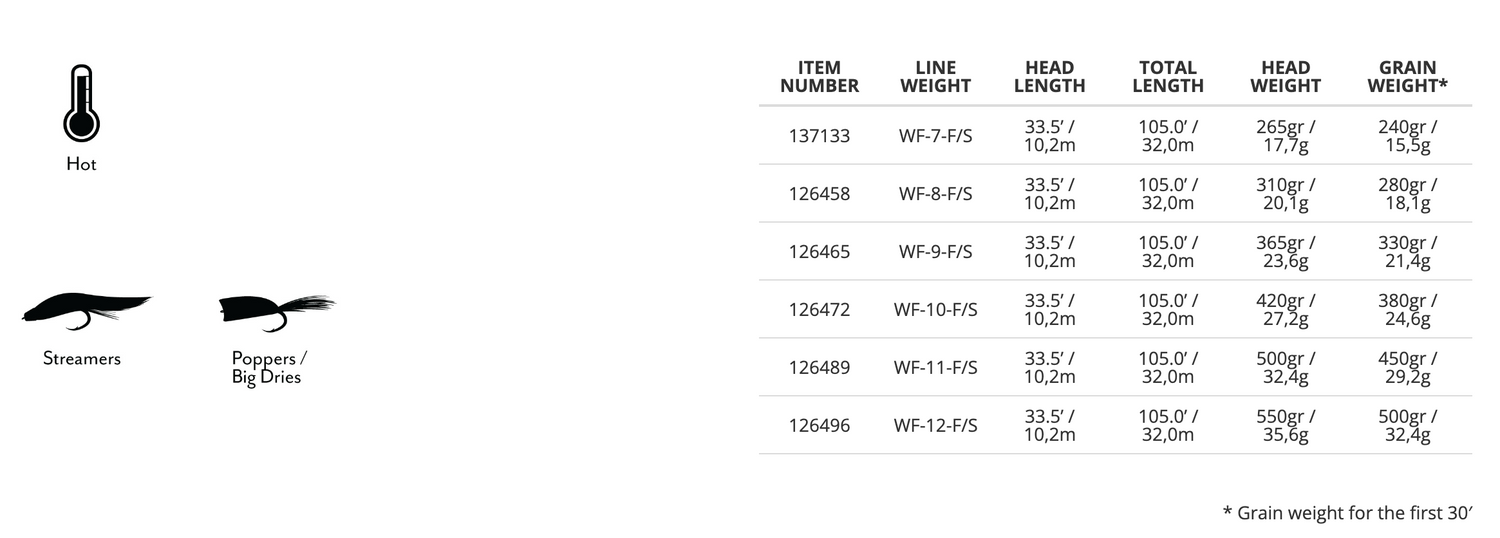
Task: Click item number 126458
Action: click(819, 194)
